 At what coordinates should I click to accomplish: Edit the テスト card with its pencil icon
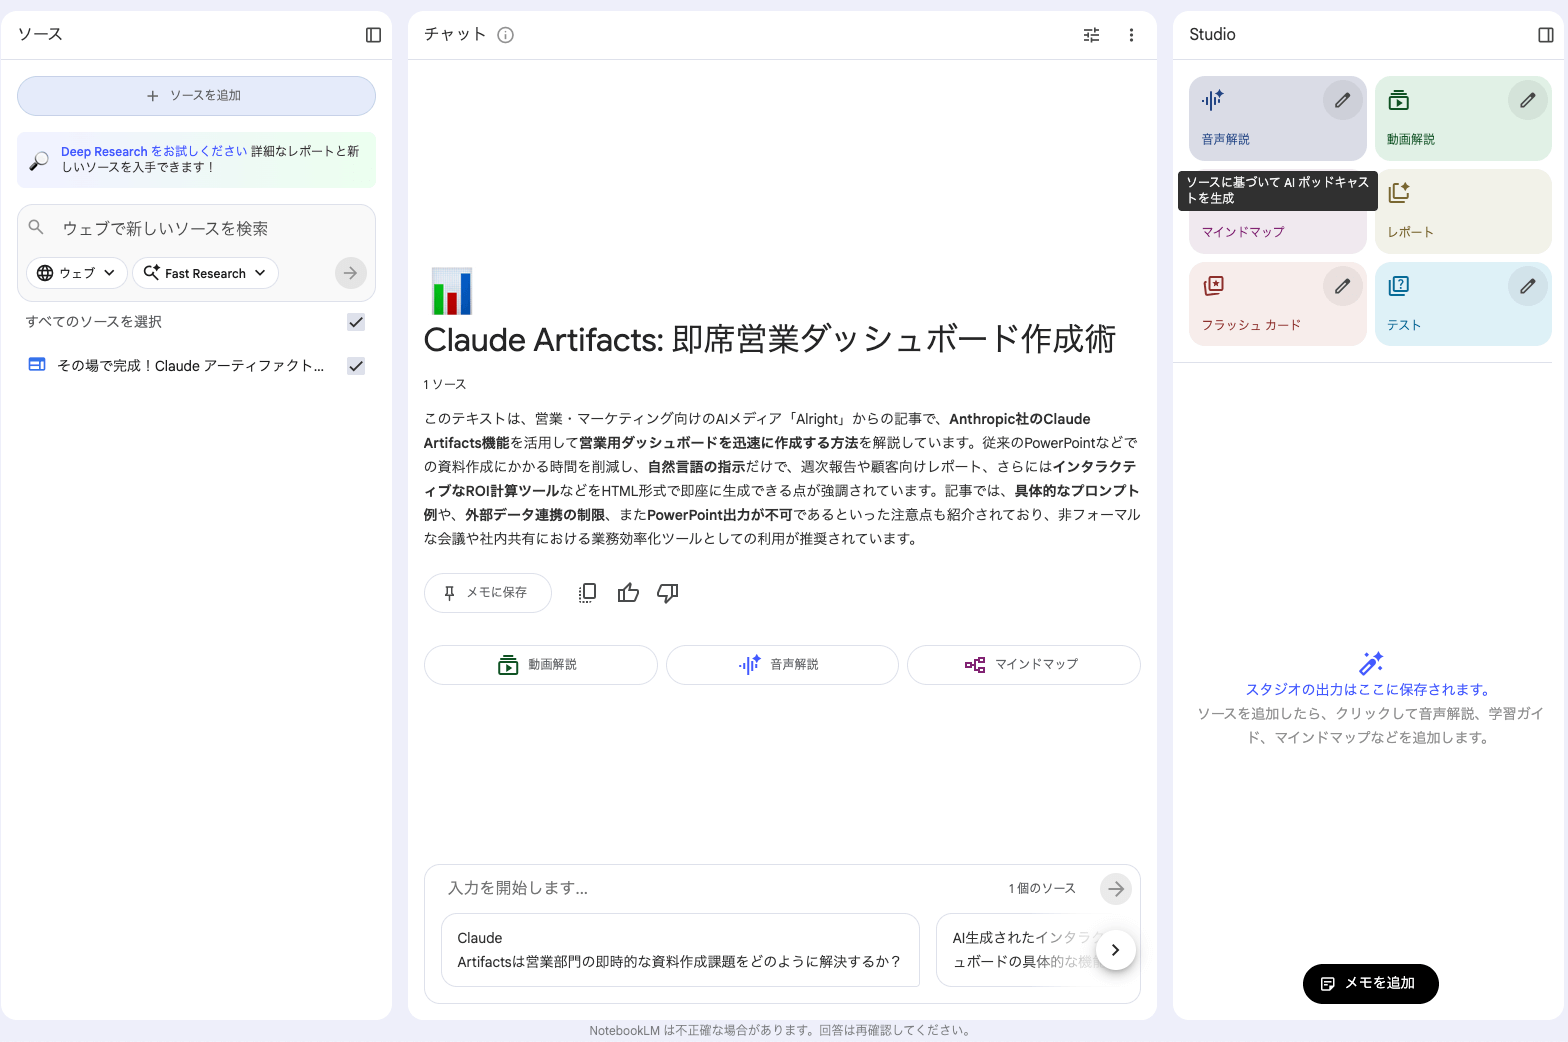click(x=1527, y=286)
